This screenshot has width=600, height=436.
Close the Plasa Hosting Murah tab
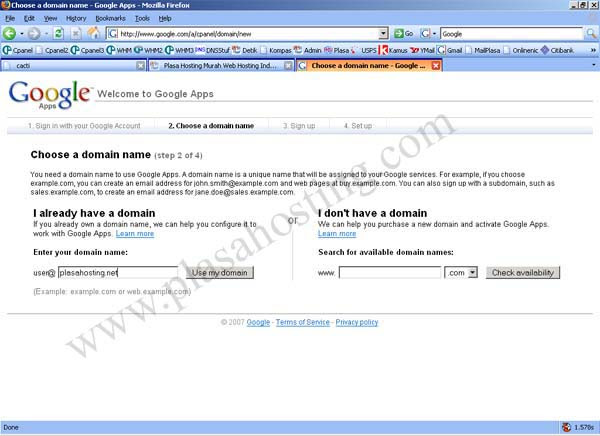pos(288,66)
